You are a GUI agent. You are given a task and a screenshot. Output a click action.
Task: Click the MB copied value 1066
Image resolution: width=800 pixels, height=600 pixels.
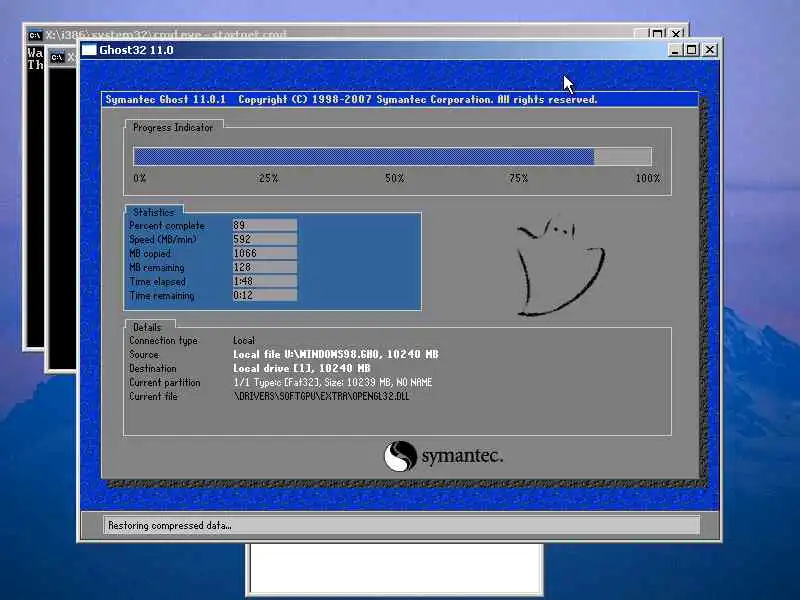coord(265,253)
